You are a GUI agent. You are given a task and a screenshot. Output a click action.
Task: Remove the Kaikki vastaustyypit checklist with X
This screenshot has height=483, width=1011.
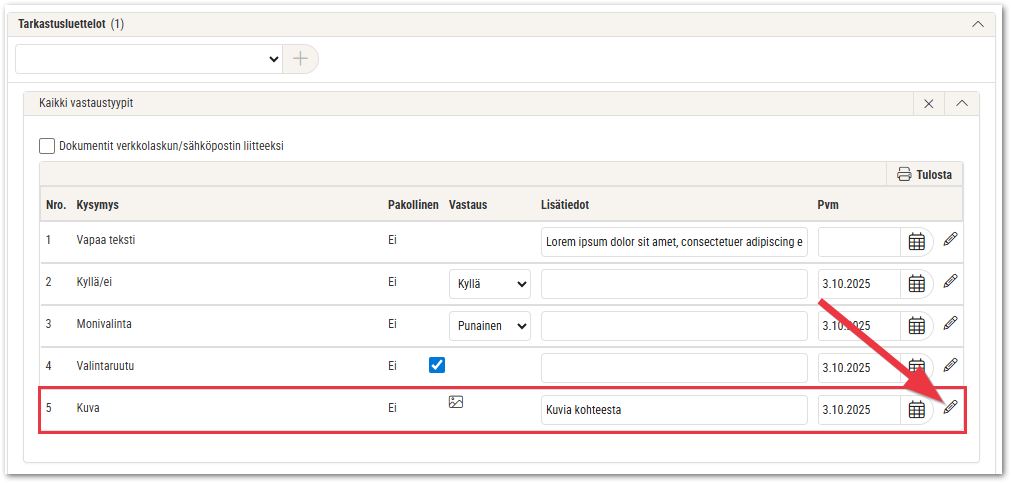[x=928, y=103]
